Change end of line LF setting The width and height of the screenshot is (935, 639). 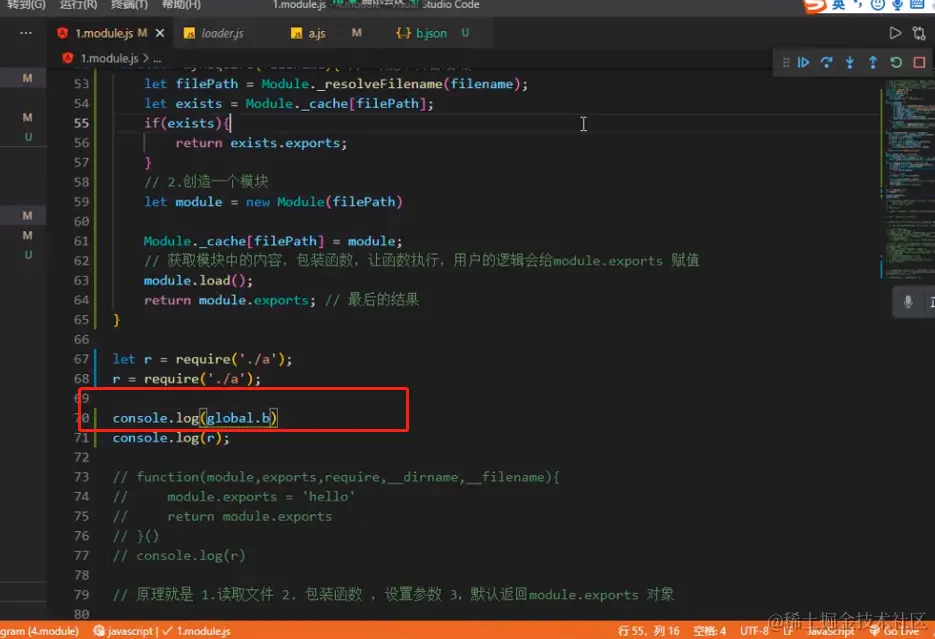pyautogui.click(x=788, y=631)
